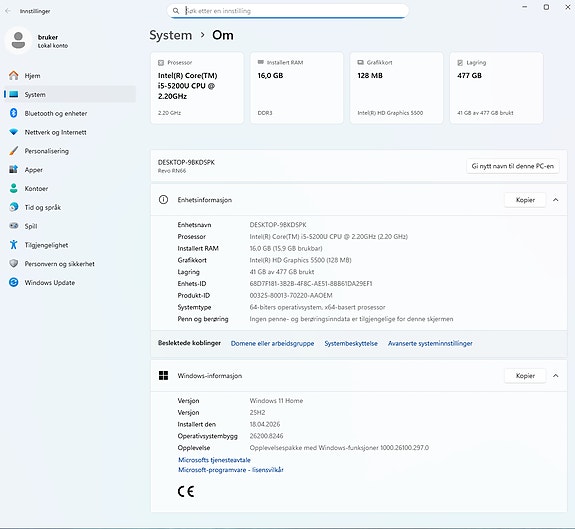Click the Bluetooth og enheter icon
Viewport: 575px width, 529px height.
point(14,113)
